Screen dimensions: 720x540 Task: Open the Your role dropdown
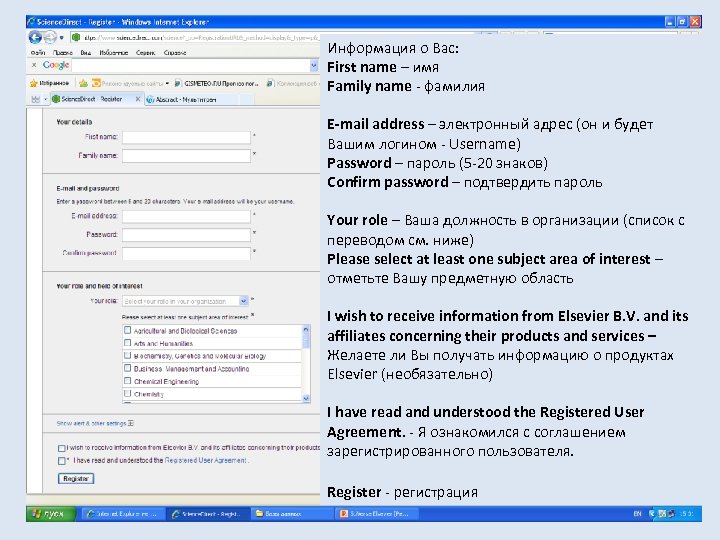coord(186,301)
